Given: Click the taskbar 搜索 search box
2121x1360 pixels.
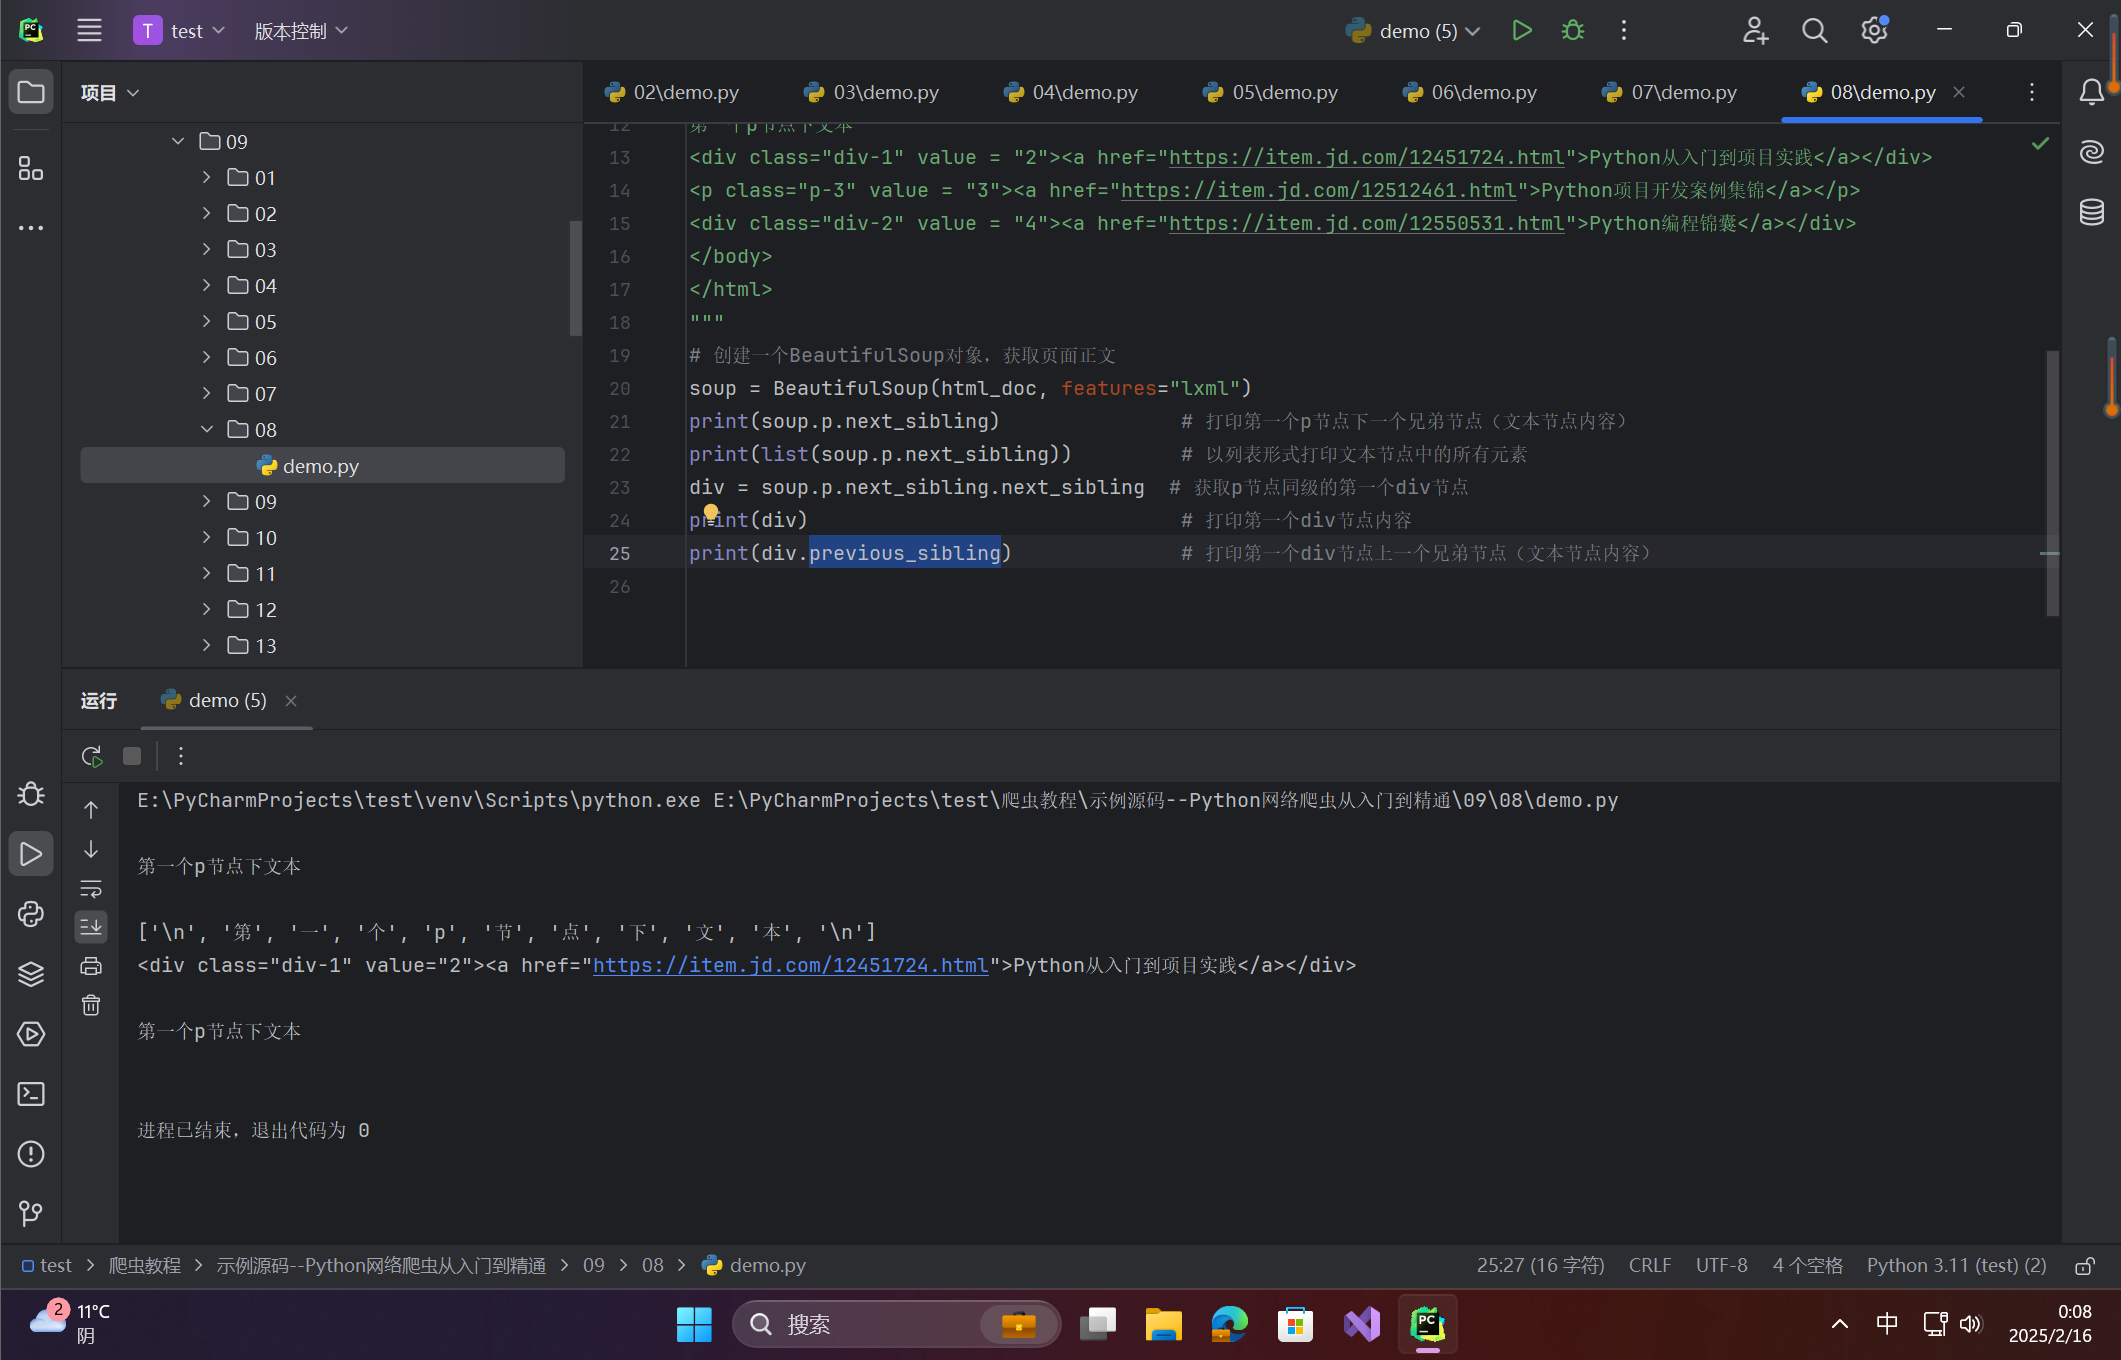Looking at the screenshot, I should (x=896, y=1324).
